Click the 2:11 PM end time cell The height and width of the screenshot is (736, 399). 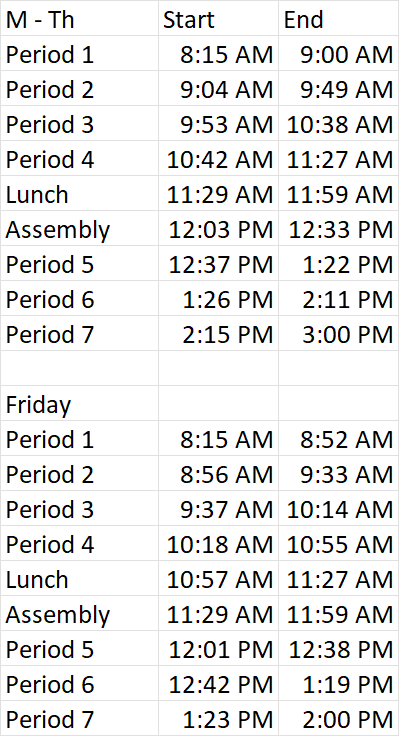point(338,298)
